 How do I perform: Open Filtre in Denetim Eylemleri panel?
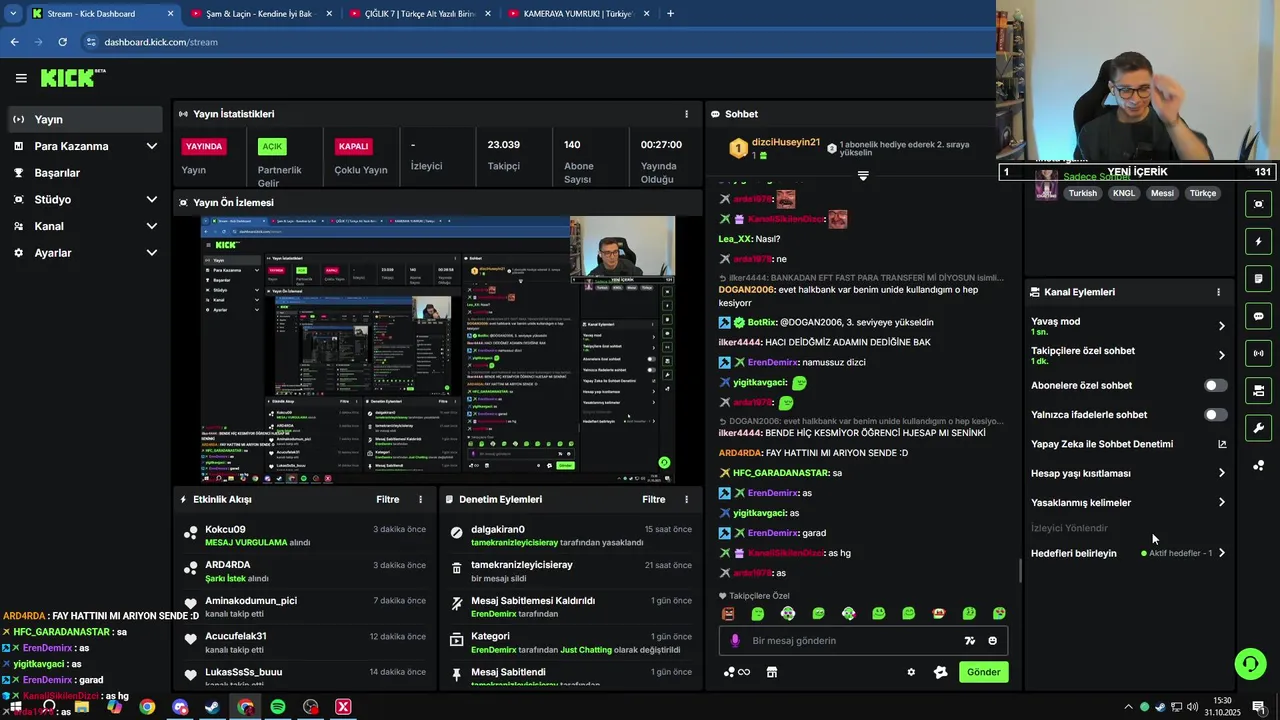(653, 499)
